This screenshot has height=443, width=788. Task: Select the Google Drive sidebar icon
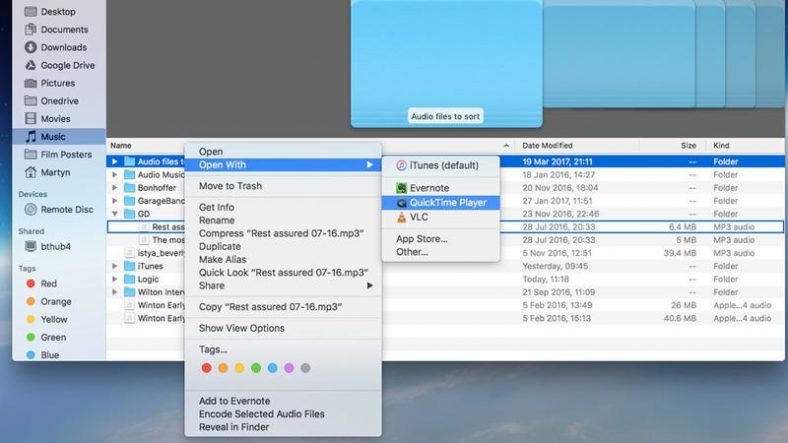31,65
